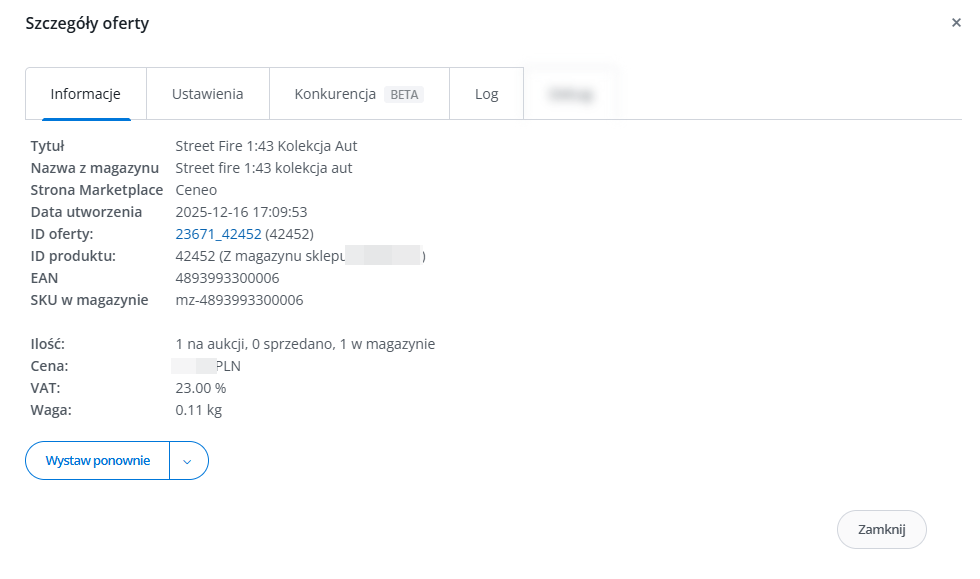Expand the Wystaw ponownie dropdown chevron

(x=188, y=461)
